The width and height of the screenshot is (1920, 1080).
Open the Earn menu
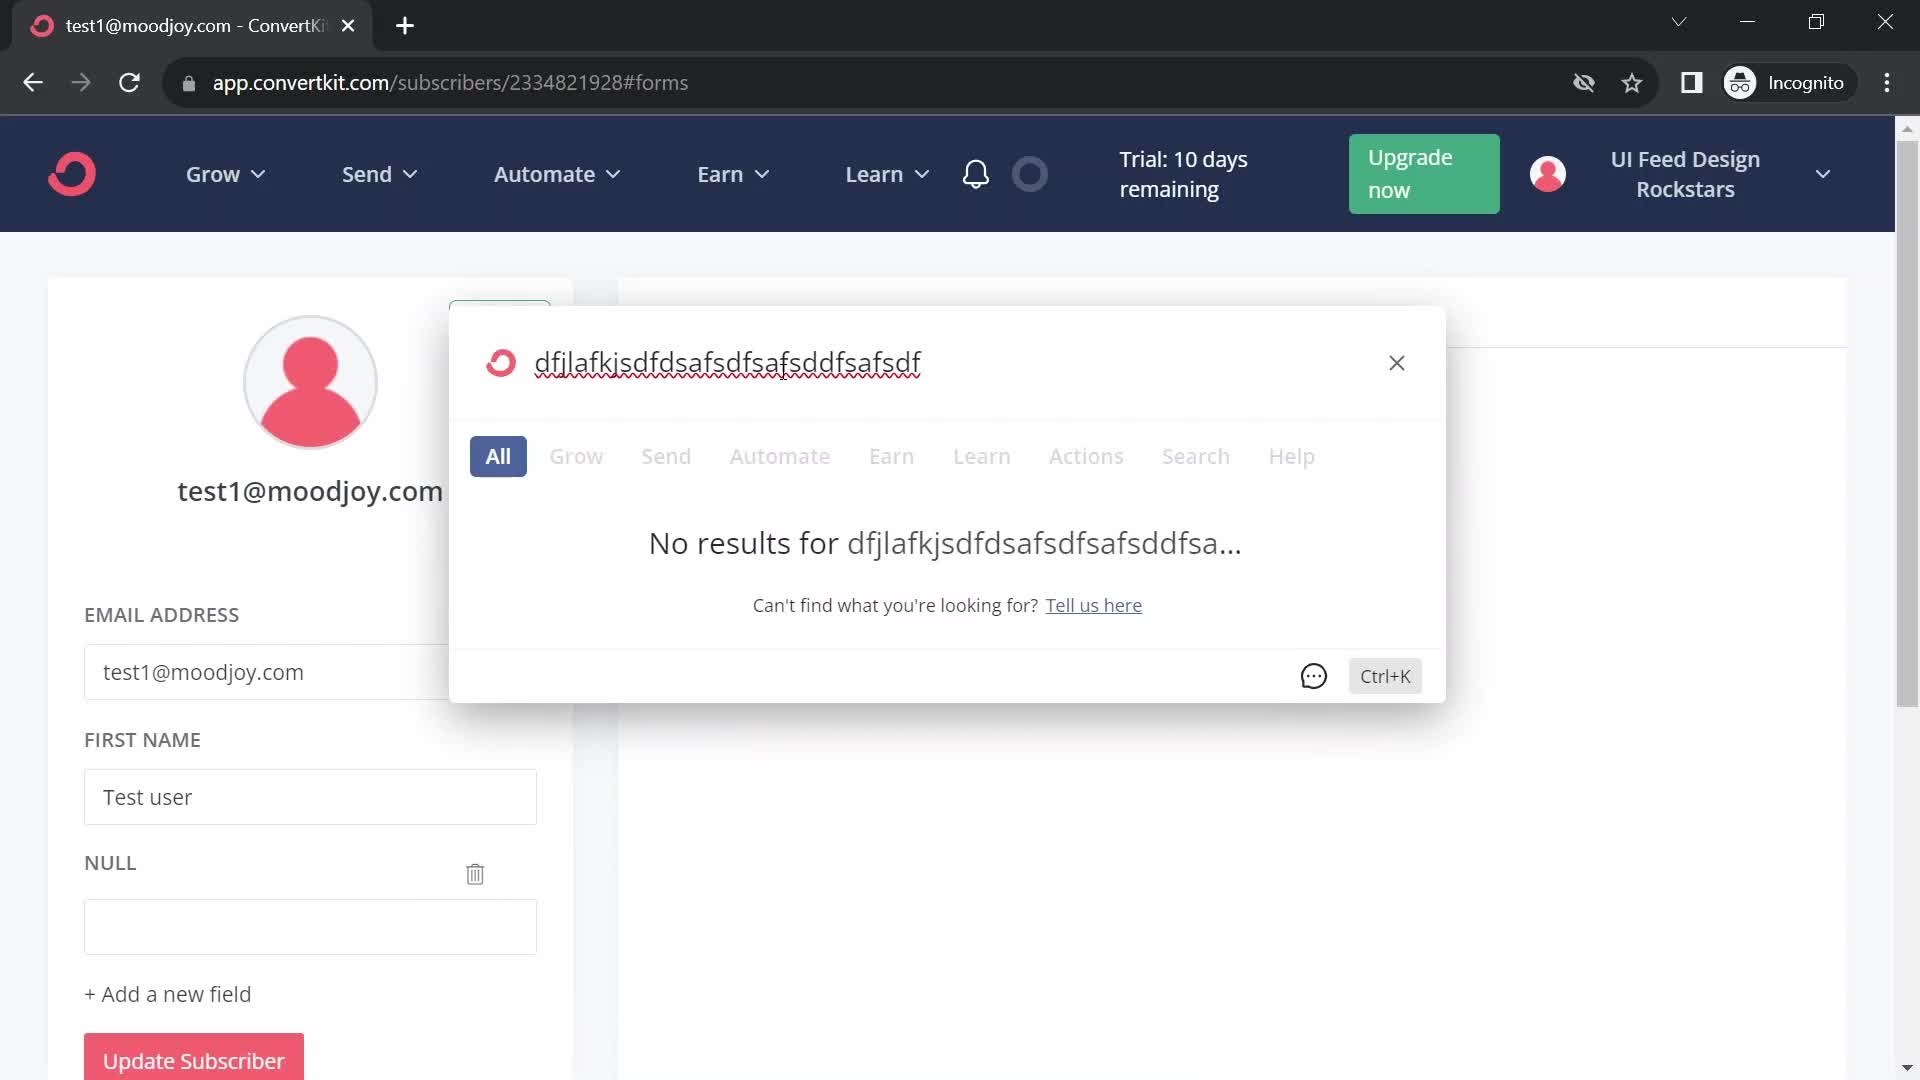click(732, 173)
